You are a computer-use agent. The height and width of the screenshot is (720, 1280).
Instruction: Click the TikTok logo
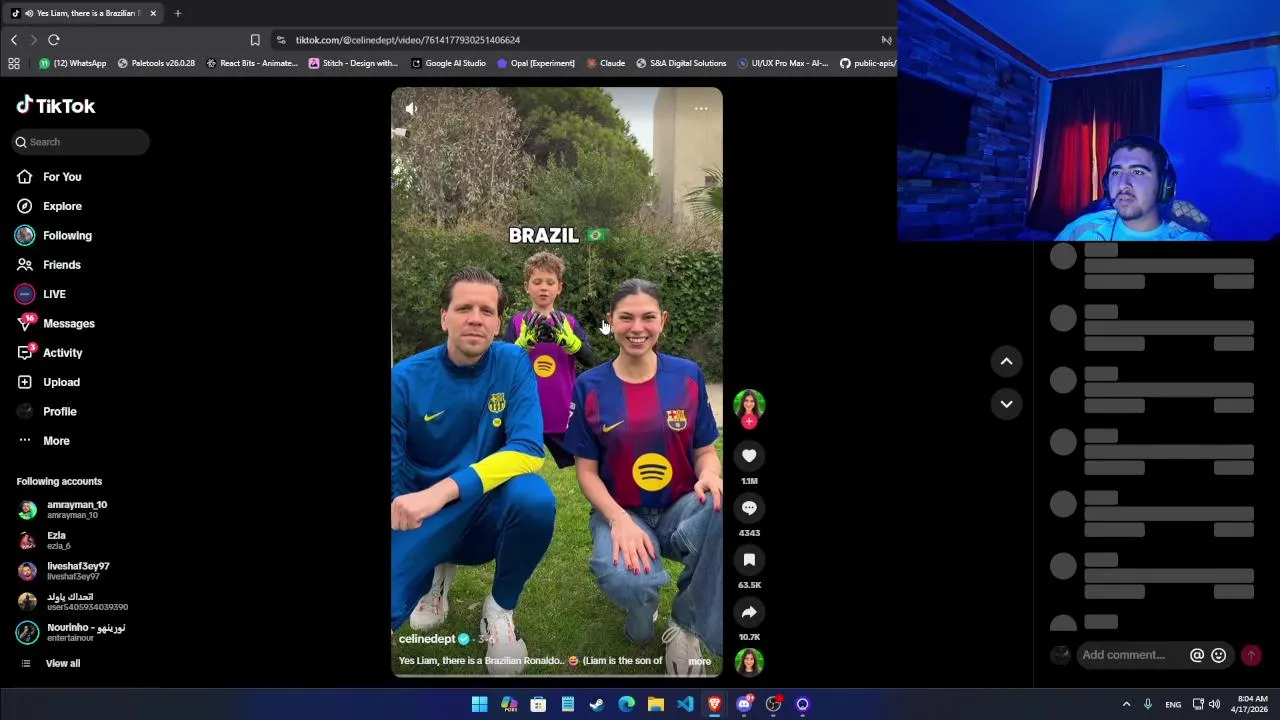coord(56,106)
